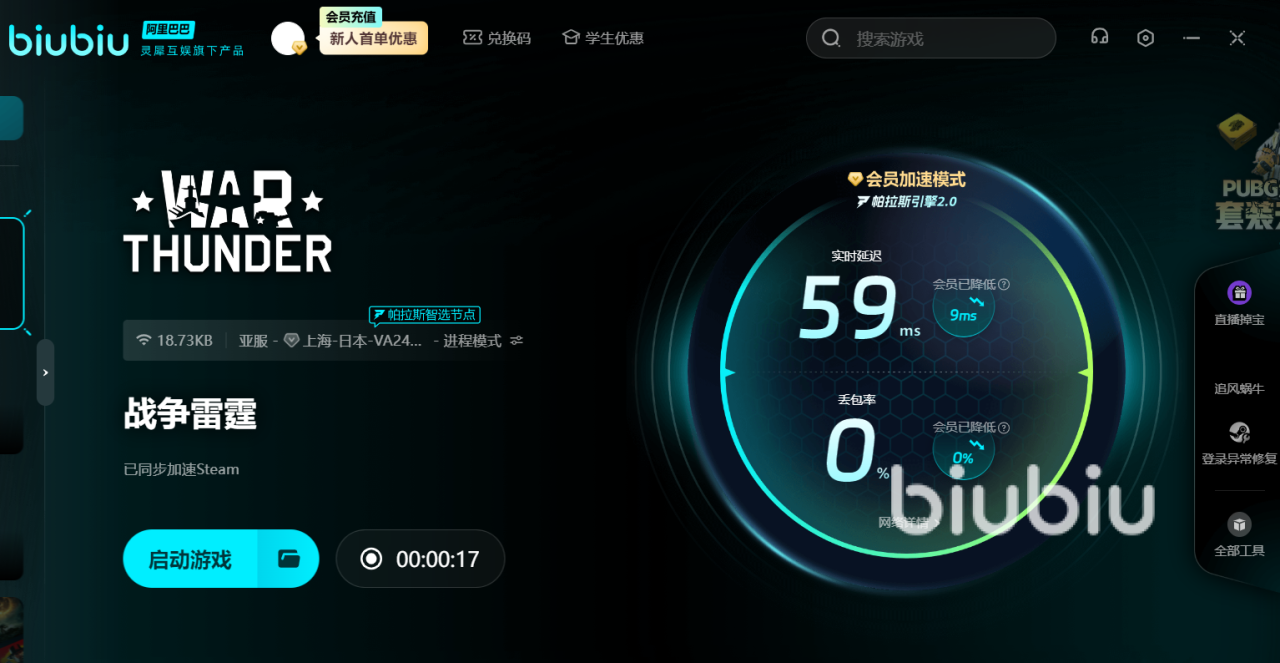1280x663 pixels.
Task: Open the 全部工具 toolbox icon
Action: coord(1239,525)
